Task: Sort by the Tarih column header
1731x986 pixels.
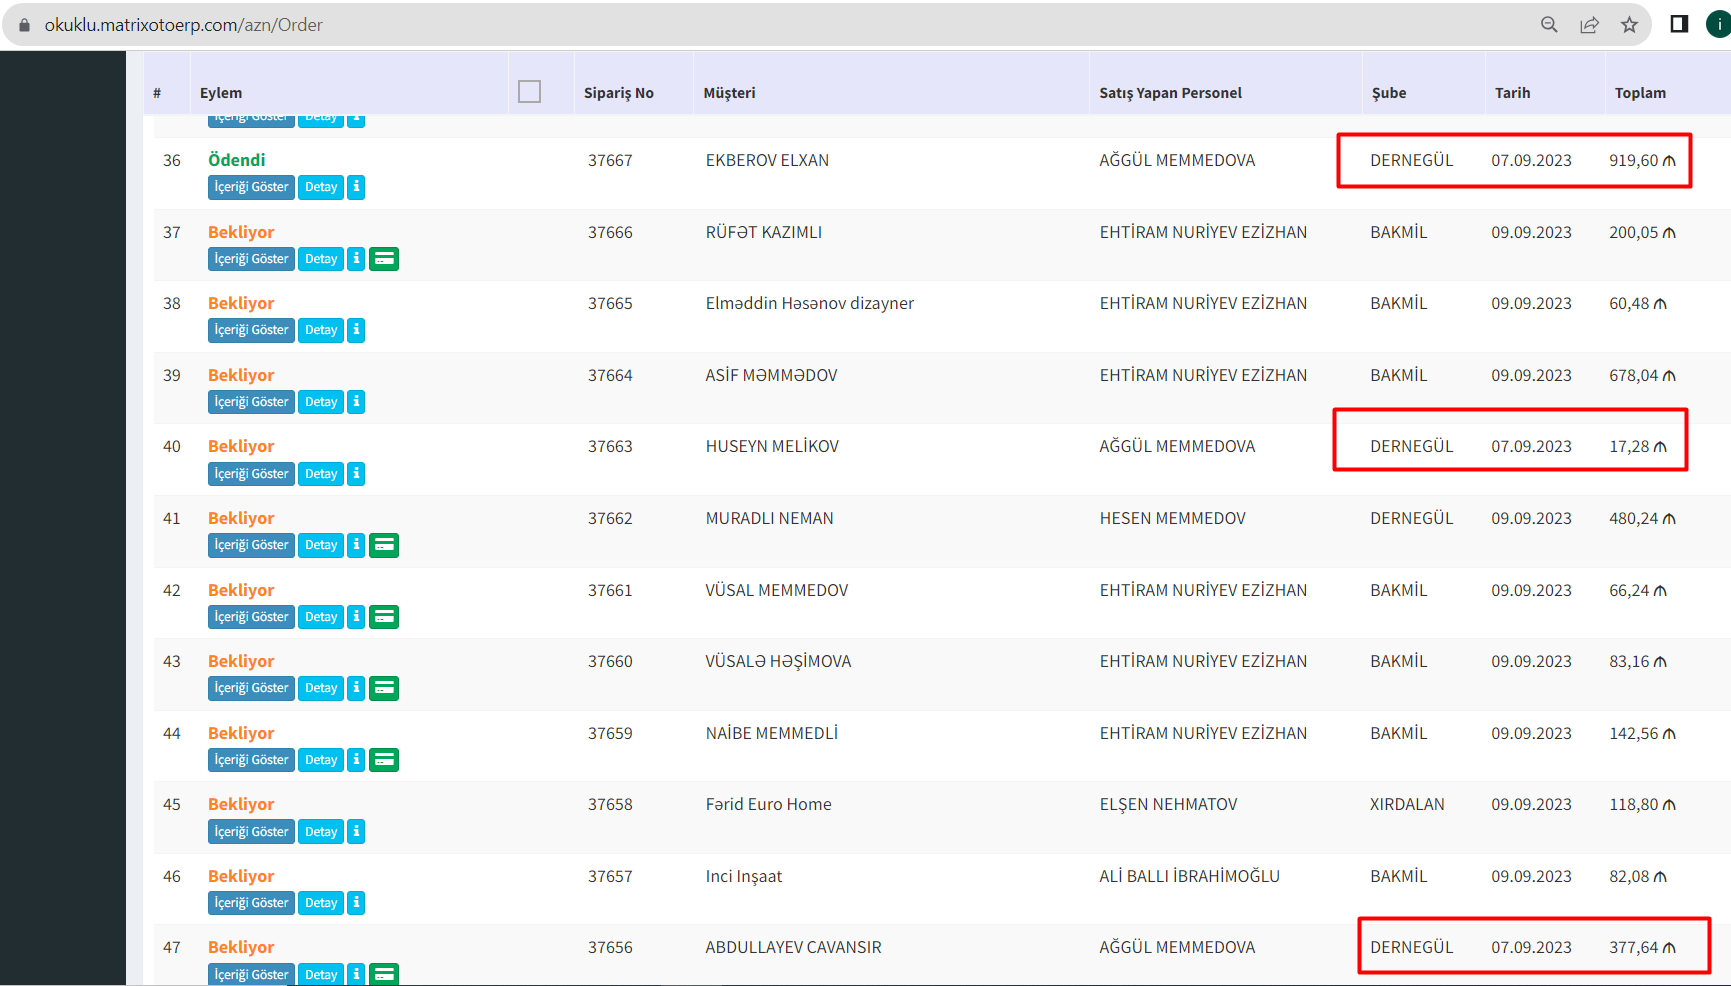Action: tap(1512, 93)
